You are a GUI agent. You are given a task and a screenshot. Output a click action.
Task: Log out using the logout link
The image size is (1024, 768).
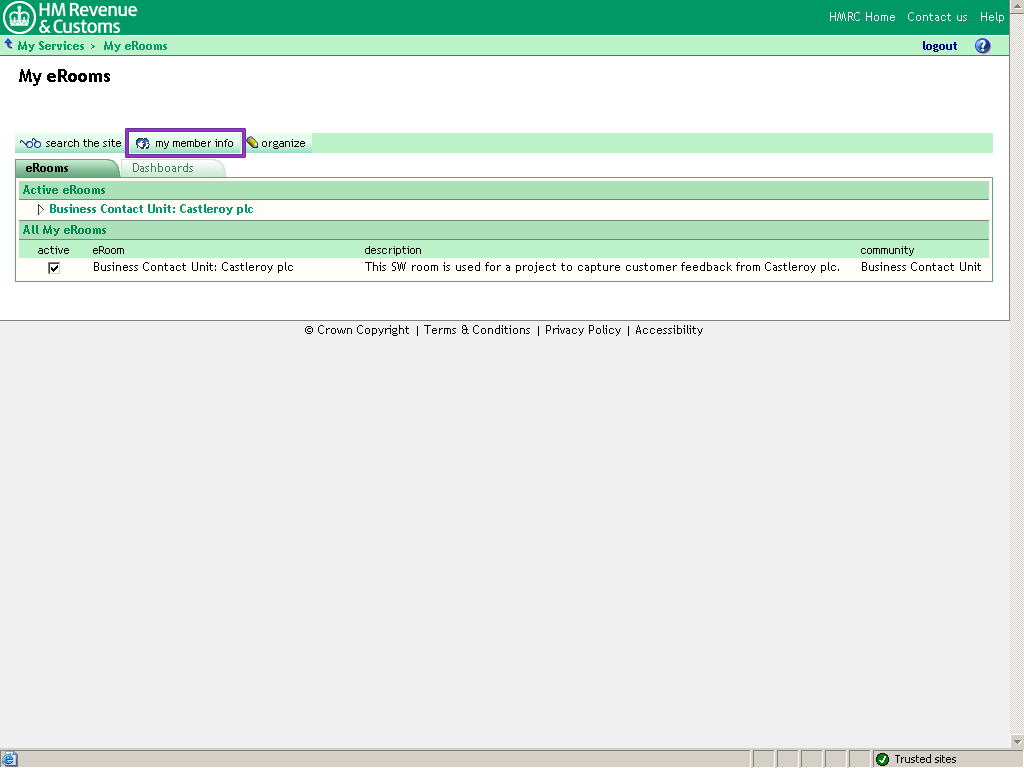click(939, 46)
